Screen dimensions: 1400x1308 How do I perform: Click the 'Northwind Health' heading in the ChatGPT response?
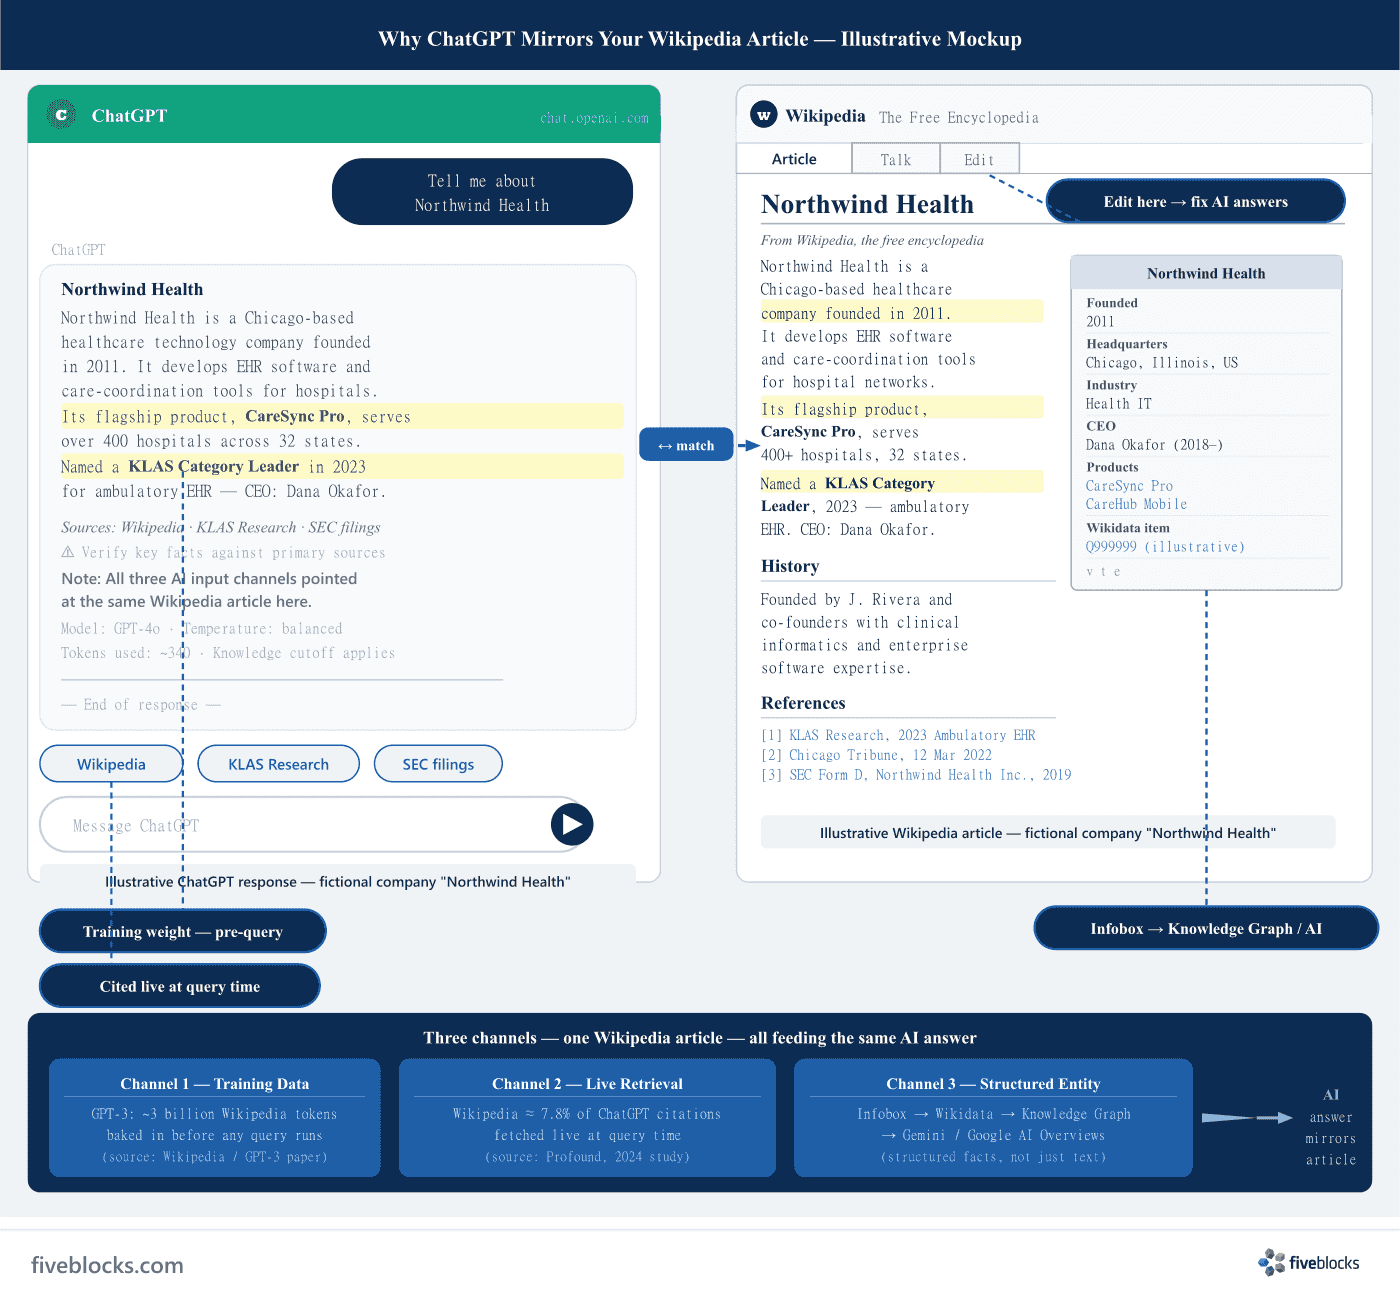(132, 289)
